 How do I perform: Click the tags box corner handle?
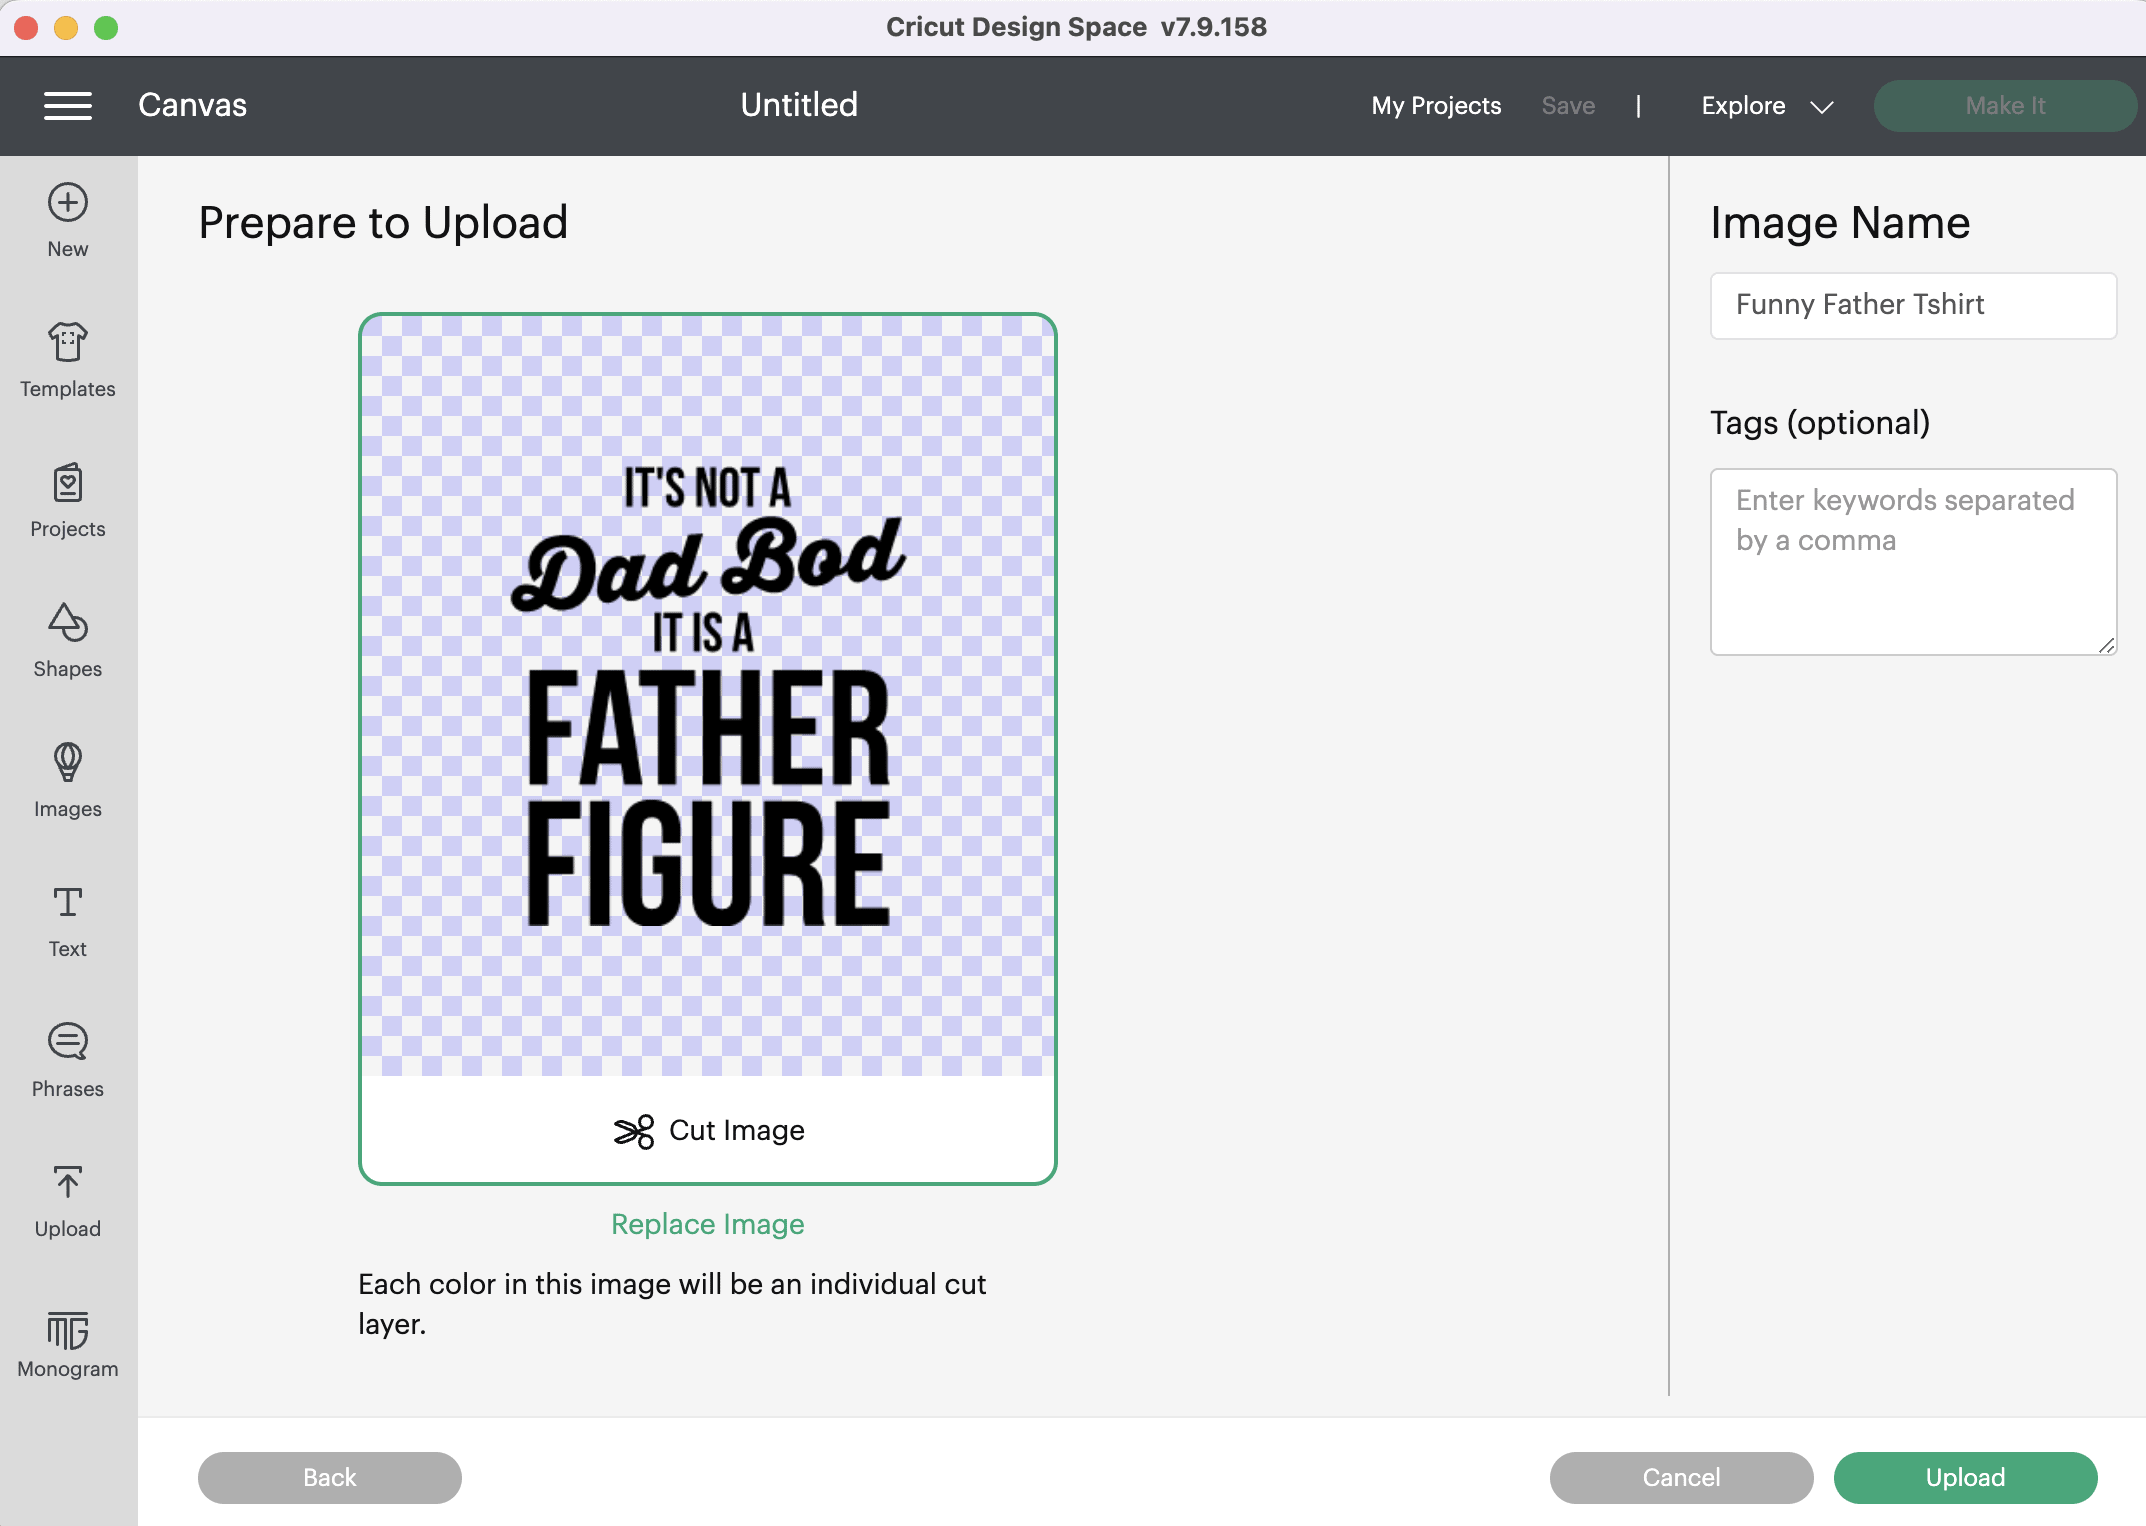pyautogui.click(x=2106, y=645)
